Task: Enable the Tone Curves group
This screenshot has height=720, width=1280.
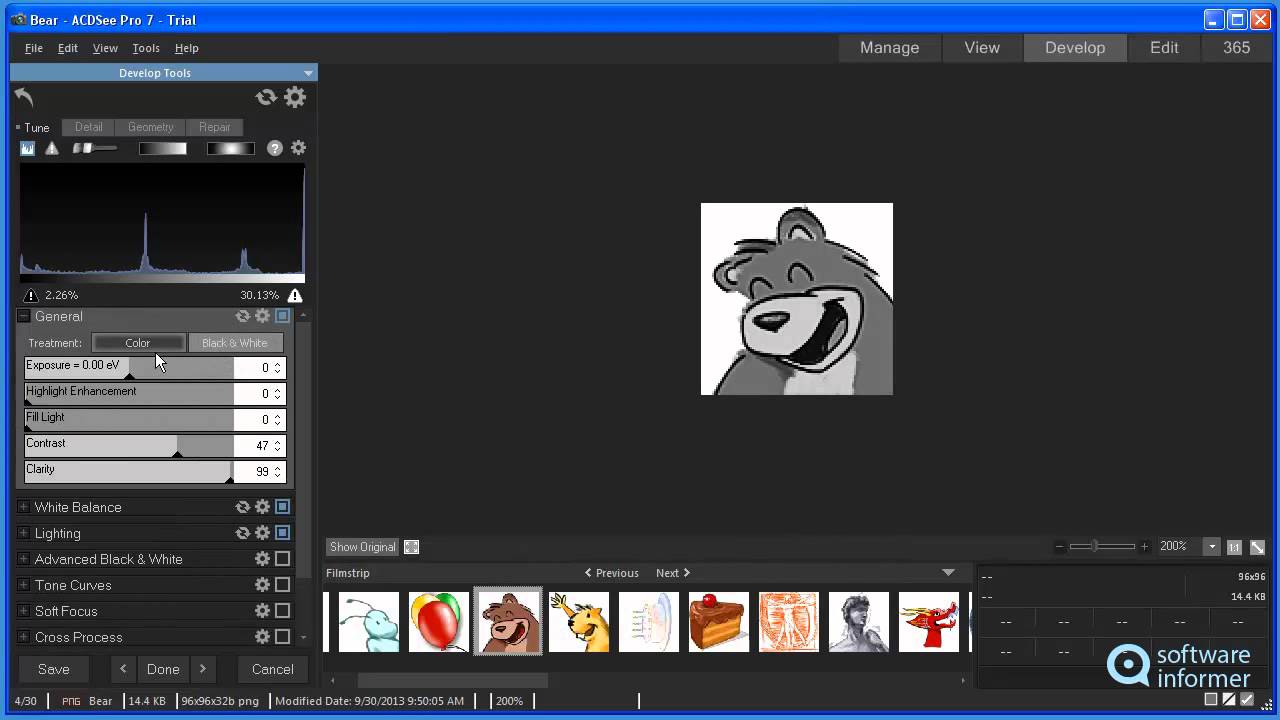Action: 283,585
